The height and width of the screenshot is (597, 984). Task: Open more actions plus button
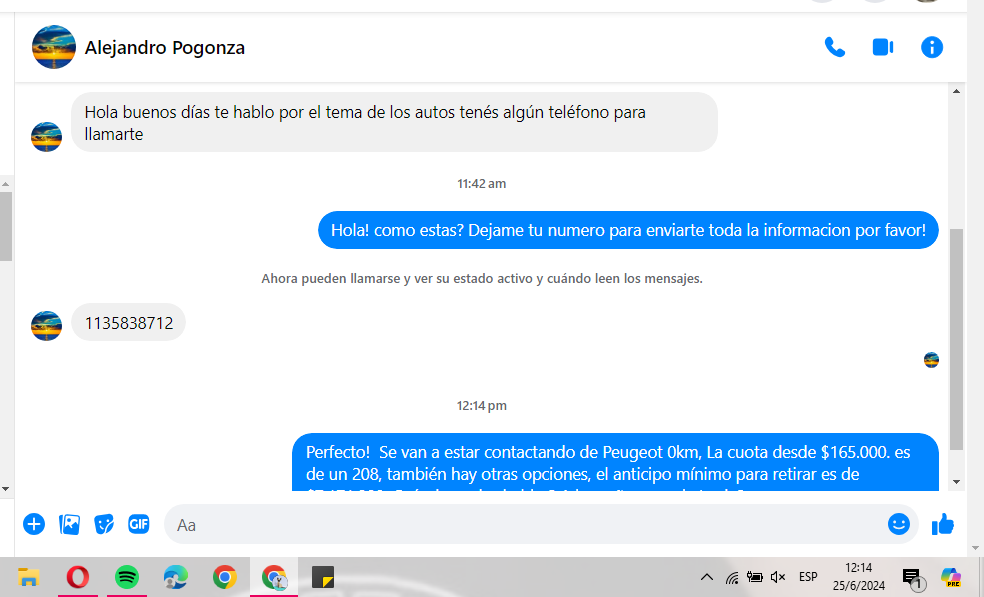(x=34, y=524)
